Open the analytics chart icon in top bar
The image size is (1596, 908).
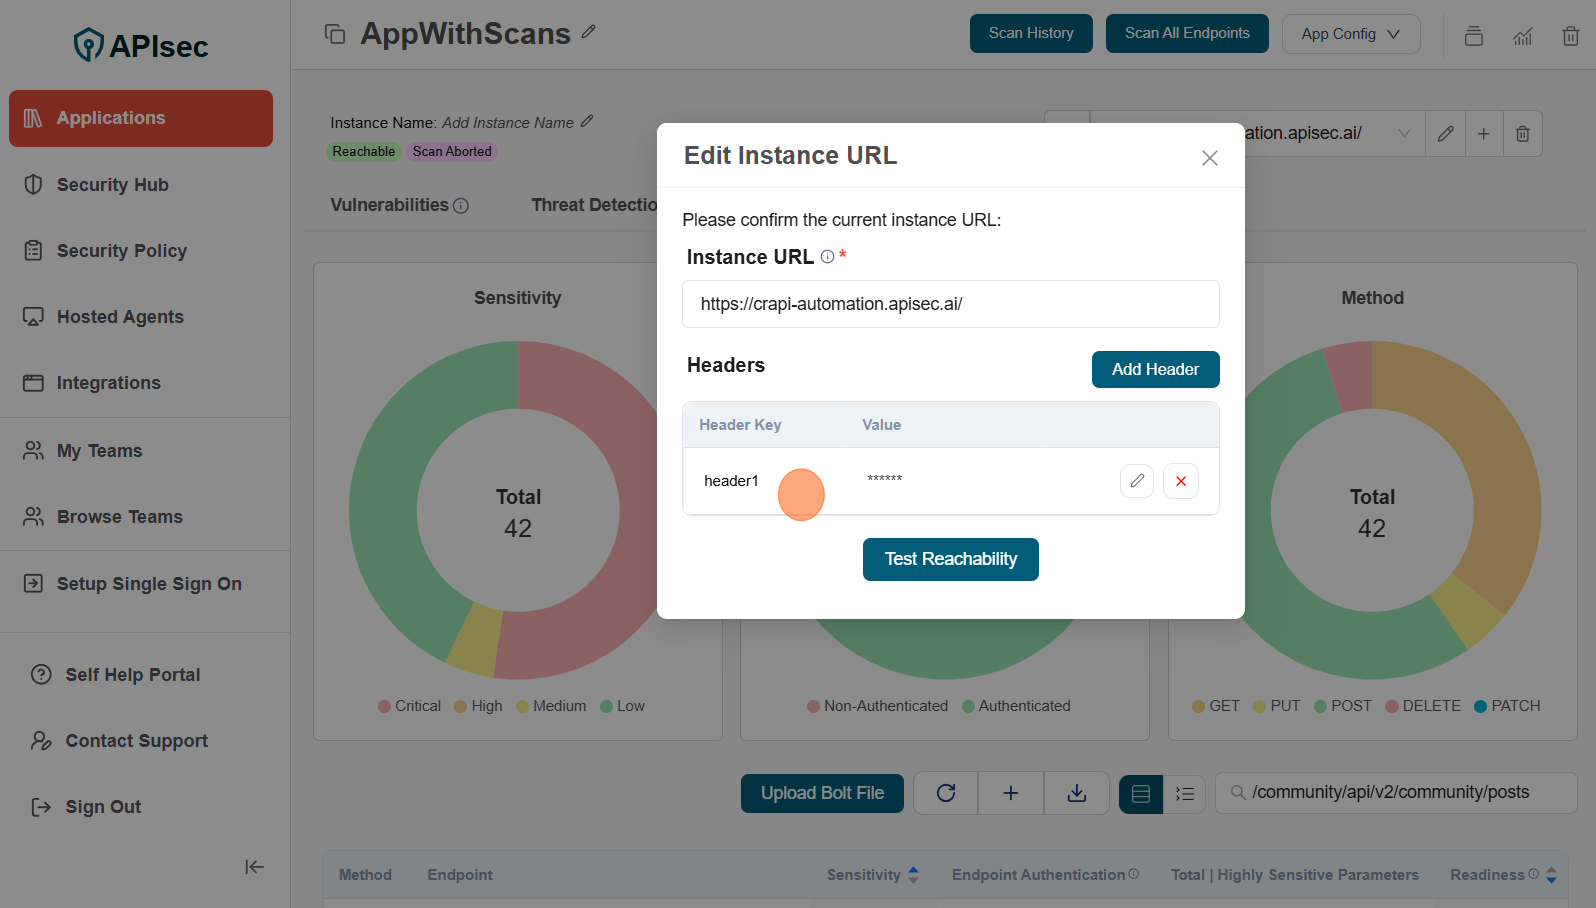point(1522,36)
